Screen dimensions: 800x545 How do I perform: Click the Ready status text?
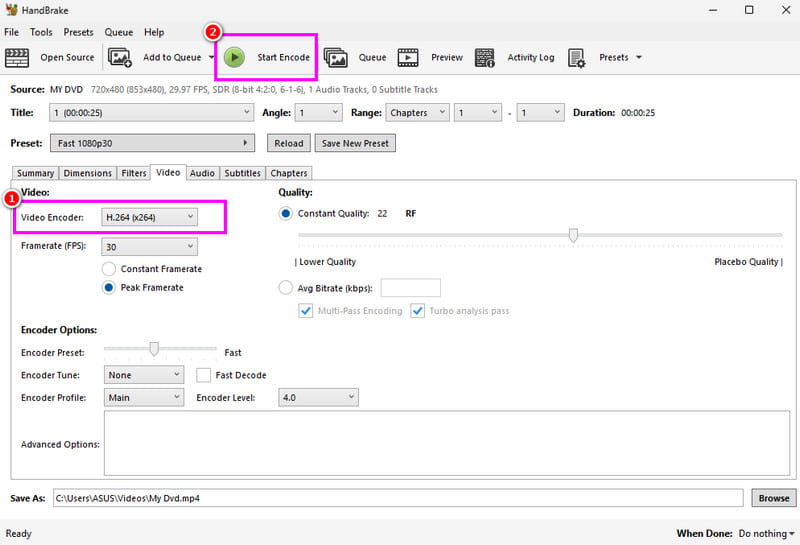18,533
